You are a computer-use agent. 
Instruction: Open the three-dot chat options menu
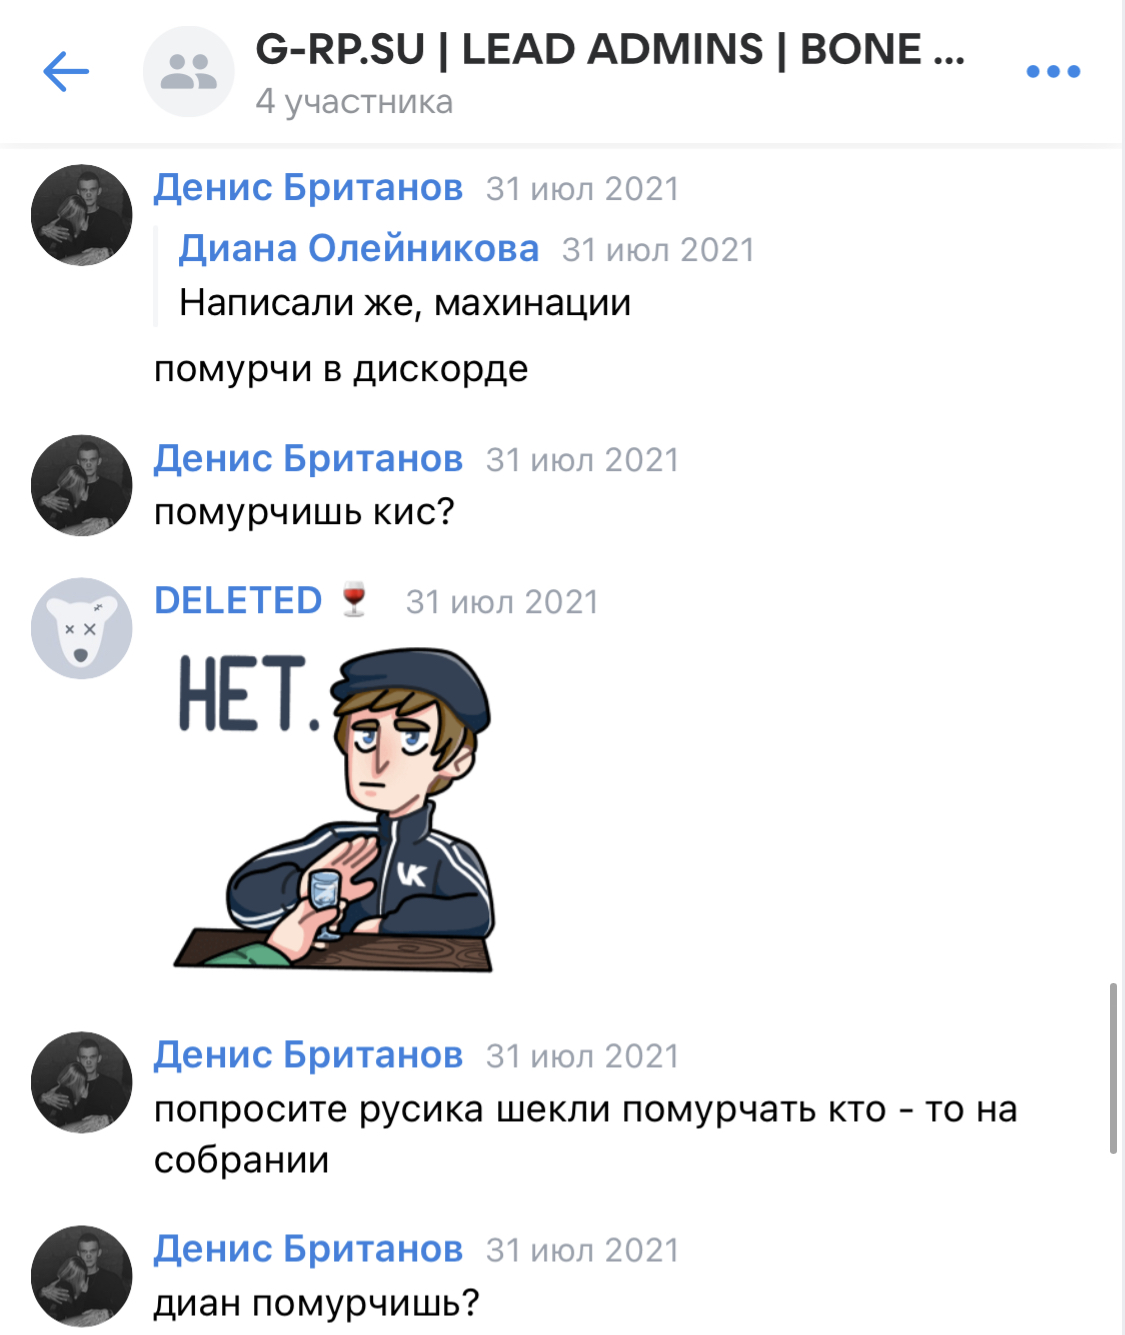[x=1053, y=71]
